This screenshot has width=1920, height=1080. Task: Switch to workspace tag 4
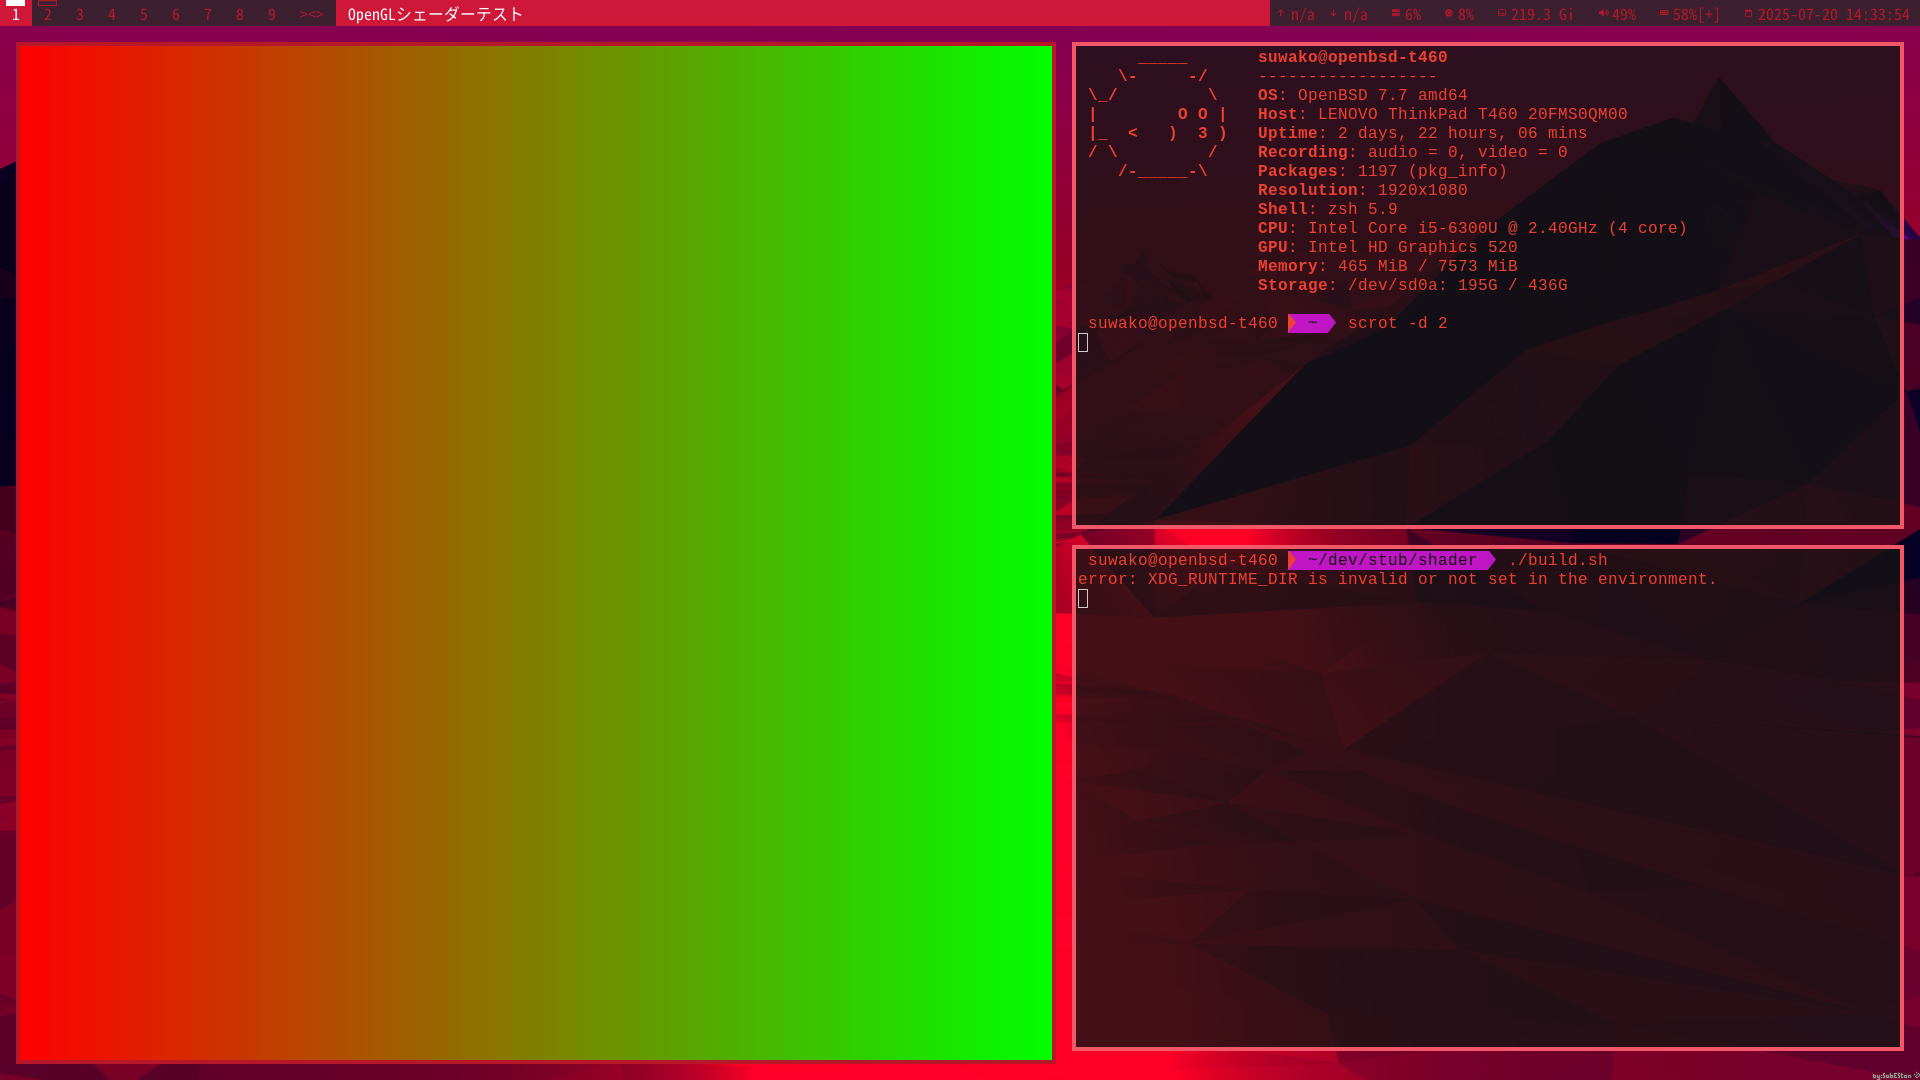(112, 14)
